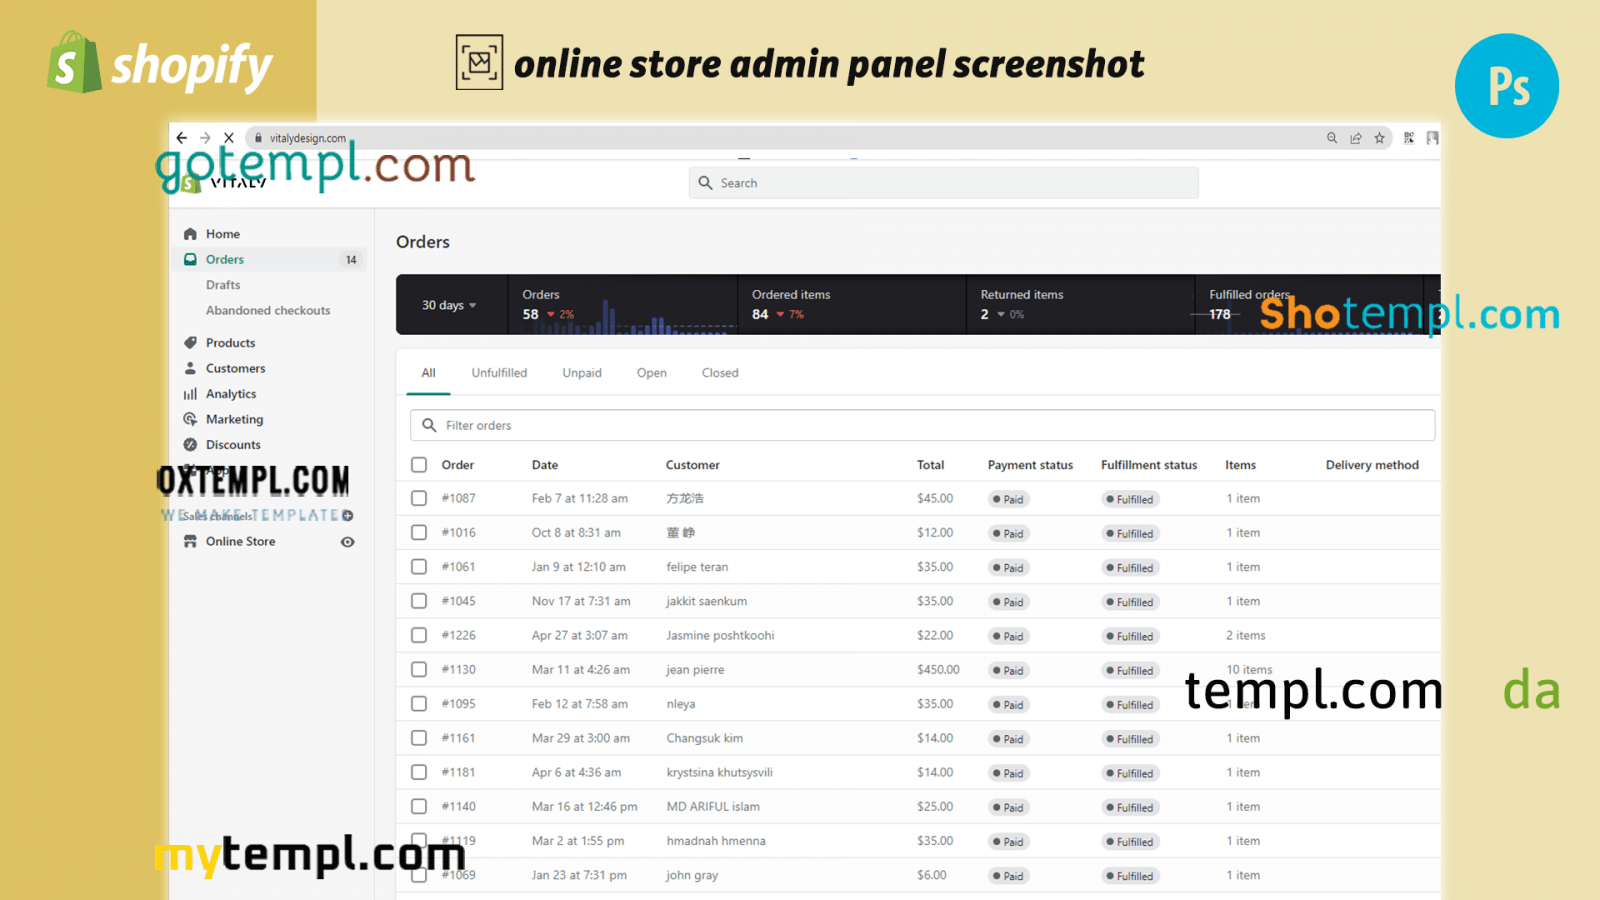Open Analytics via bar chart icon
This screenshot has width=1600, height=900.
tap(190, 394)
